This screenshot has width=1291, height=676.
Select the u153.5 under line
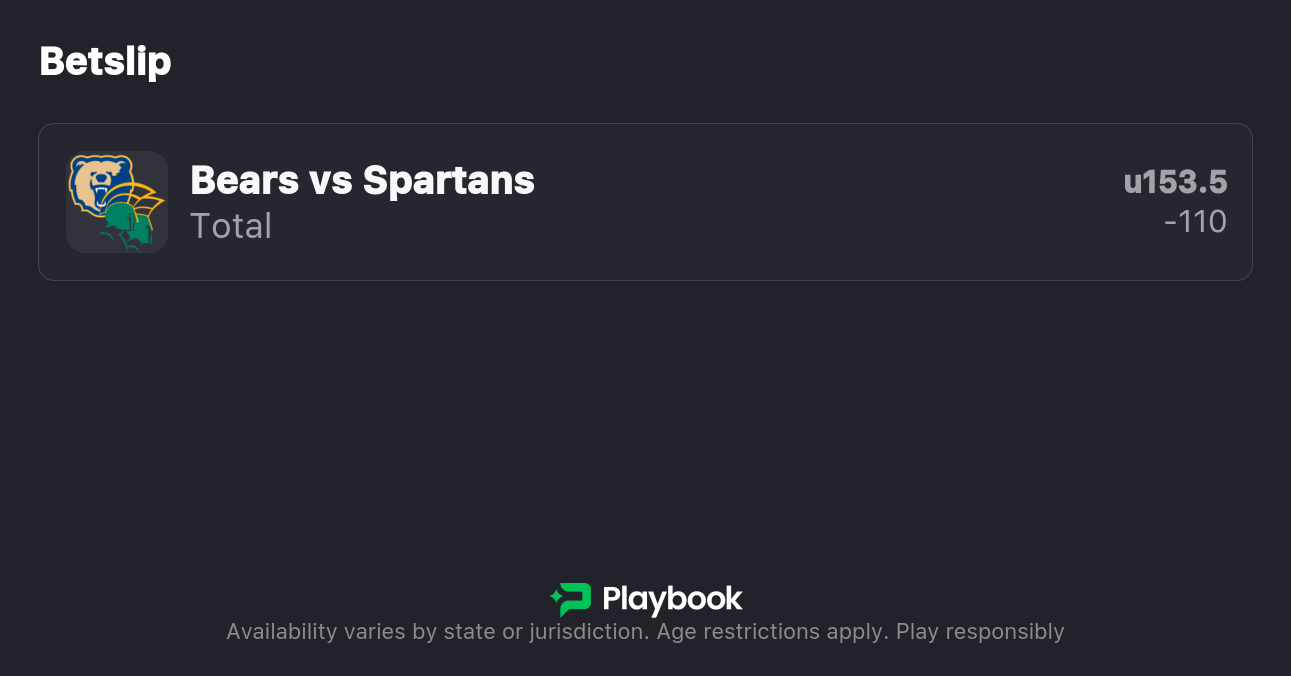coord(1175,182)
